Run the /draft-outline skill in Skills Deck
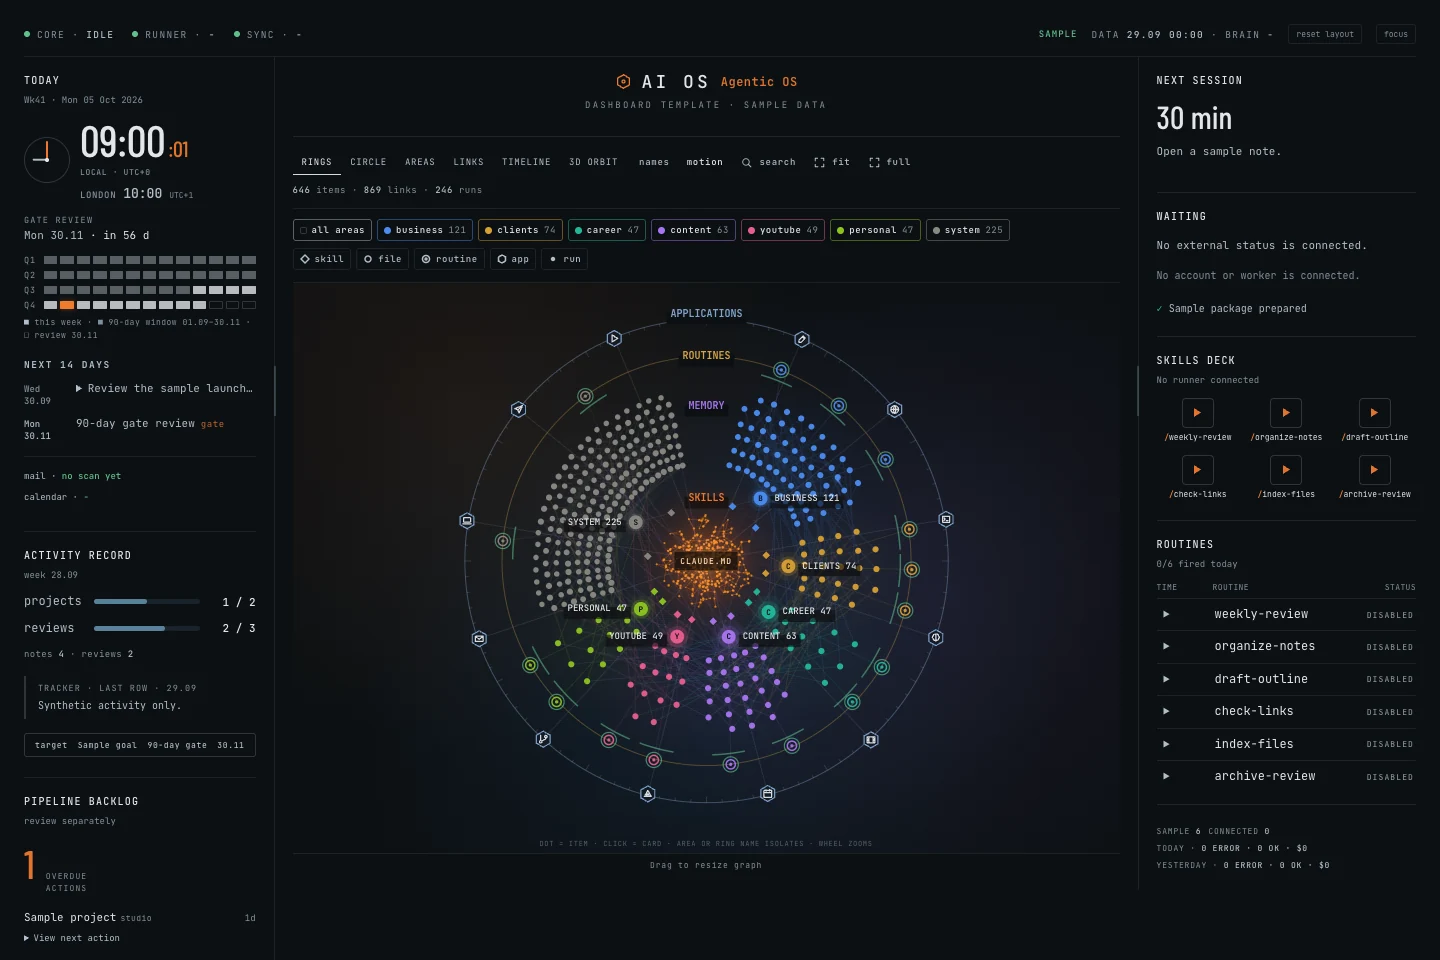This screenshot has height=960, width=1440. click(1374, 413)
